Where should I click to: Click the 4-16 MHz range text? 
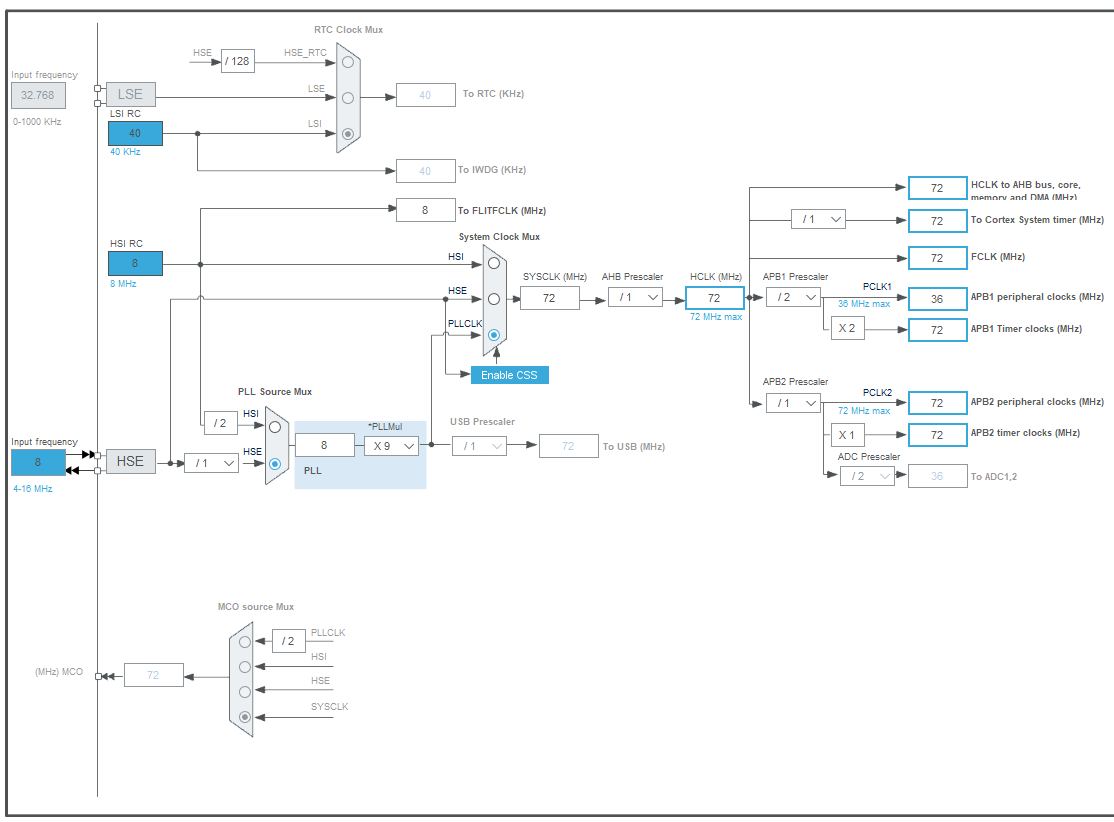click(33, 489)
